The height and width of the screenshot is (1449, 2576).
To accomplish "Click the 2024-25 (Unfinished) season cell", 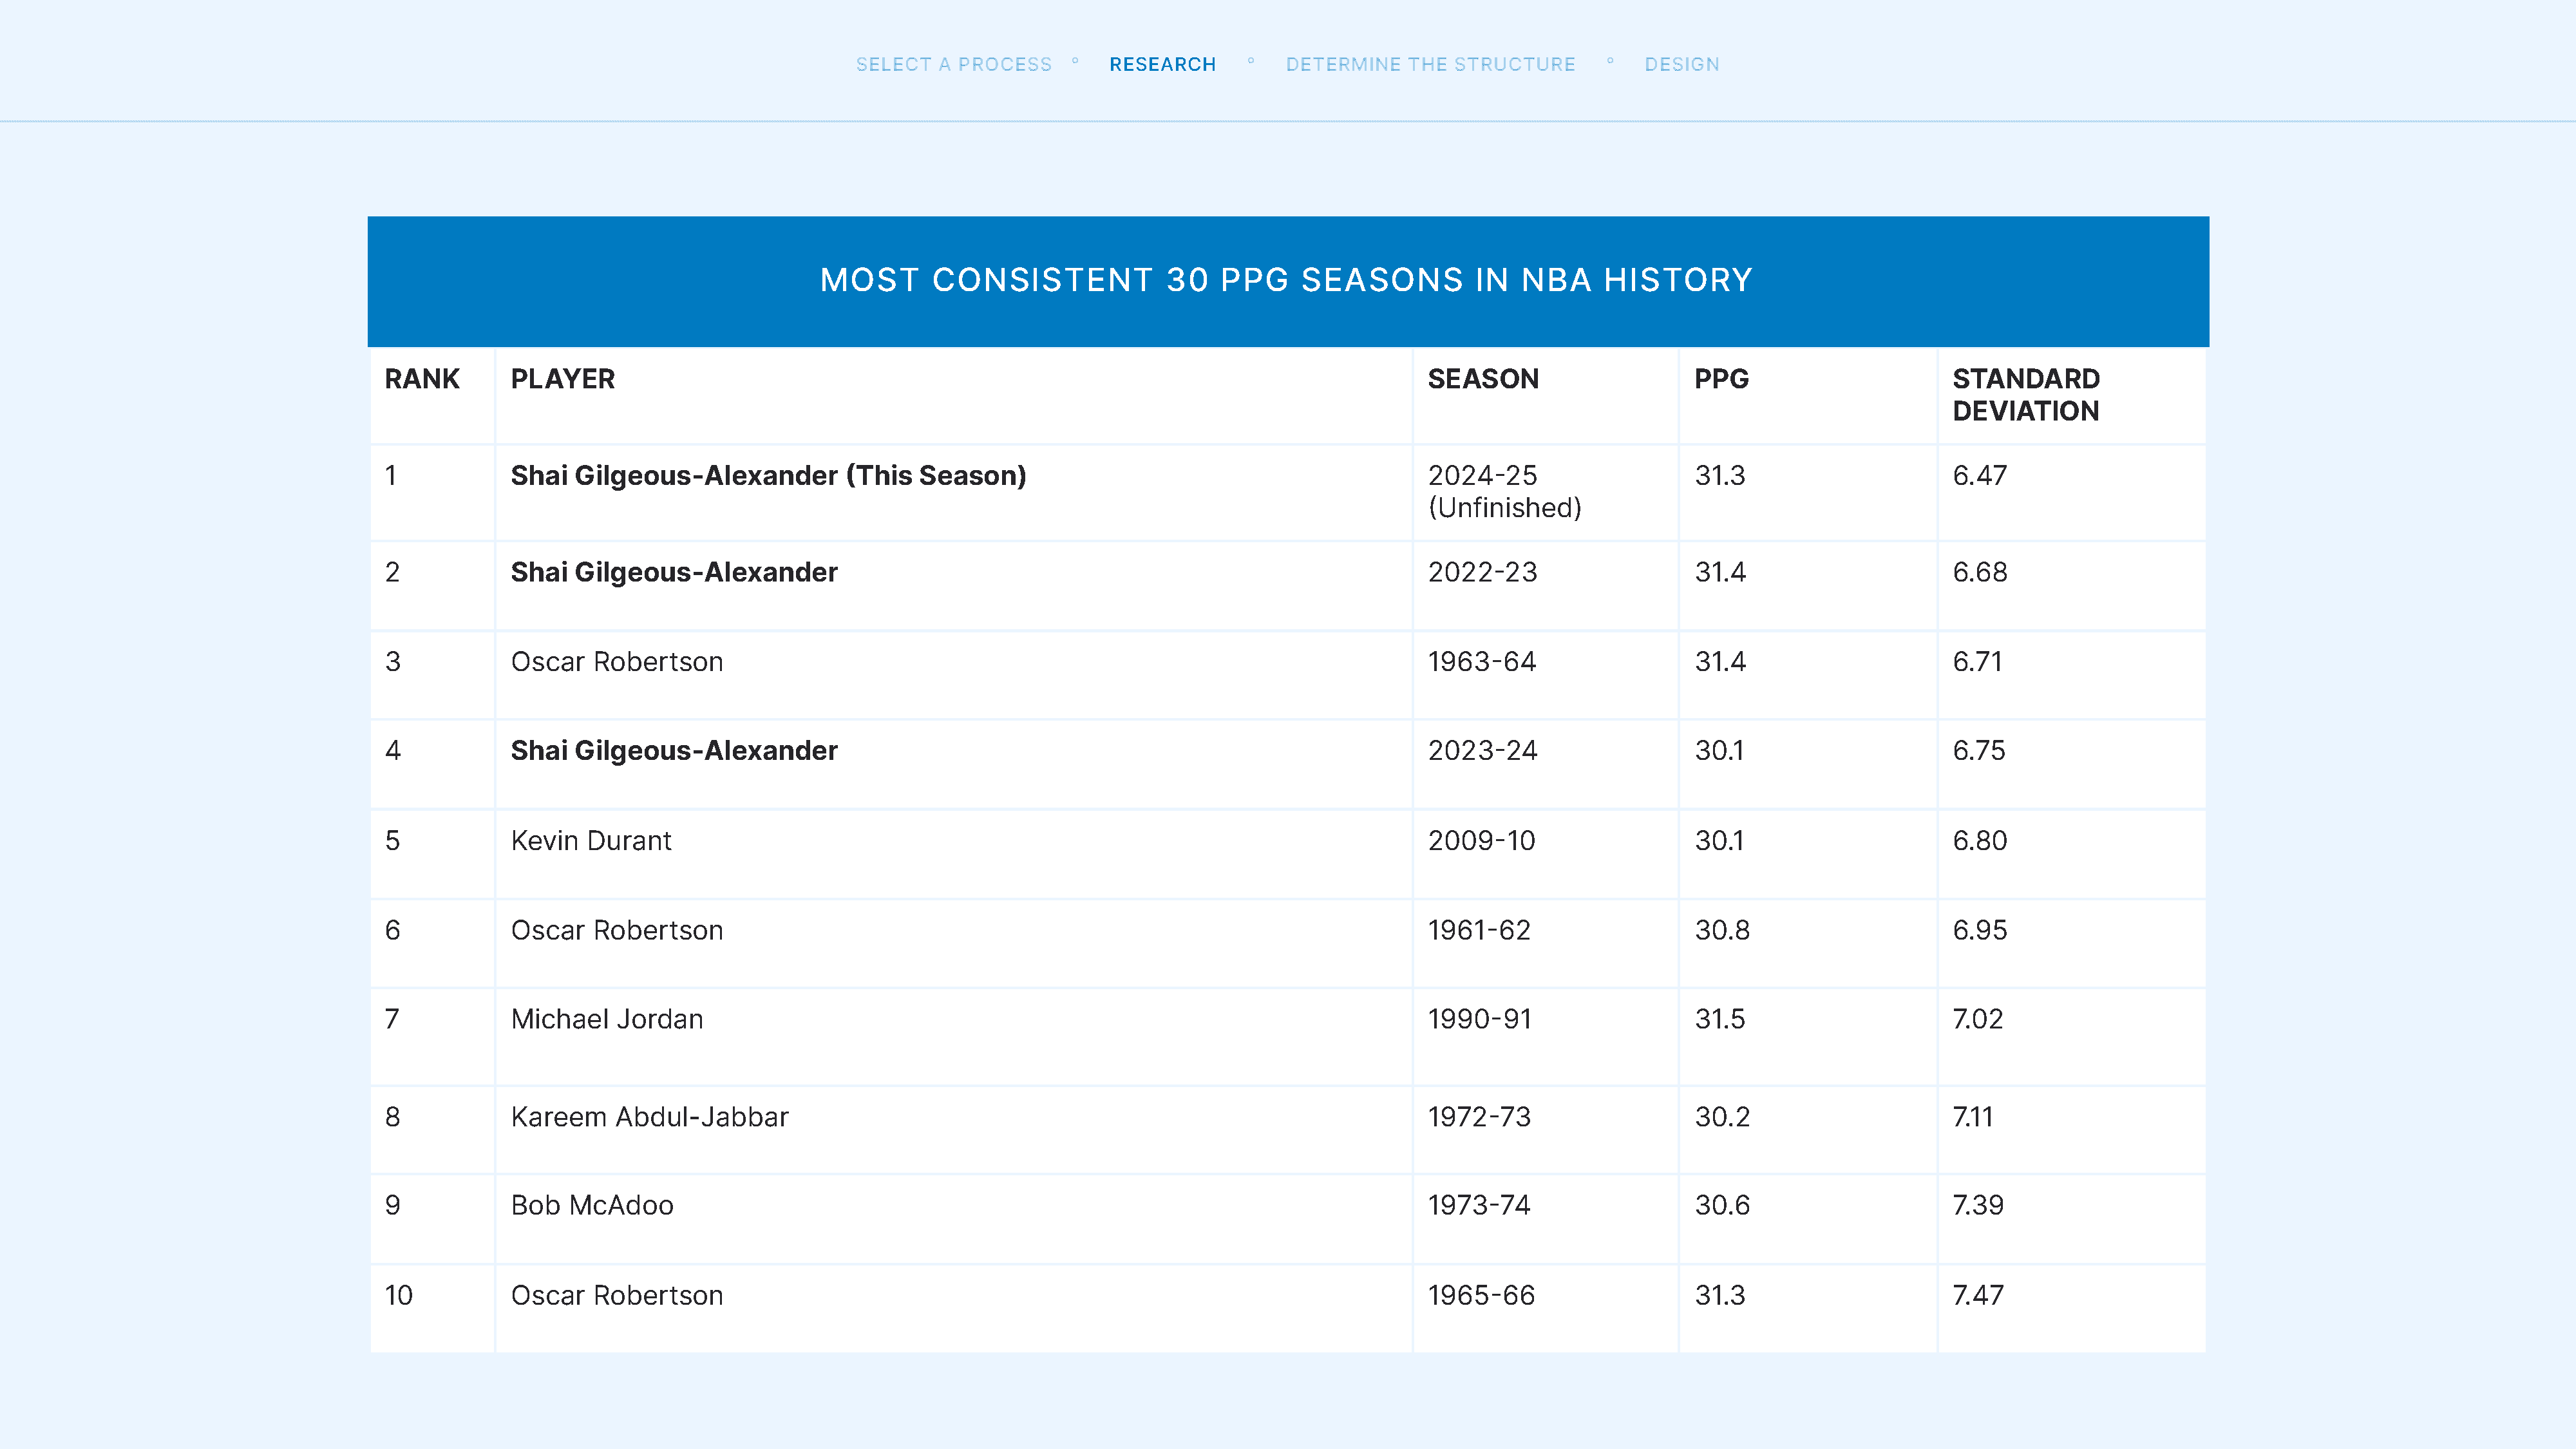I will click(x=1503, y=491).
